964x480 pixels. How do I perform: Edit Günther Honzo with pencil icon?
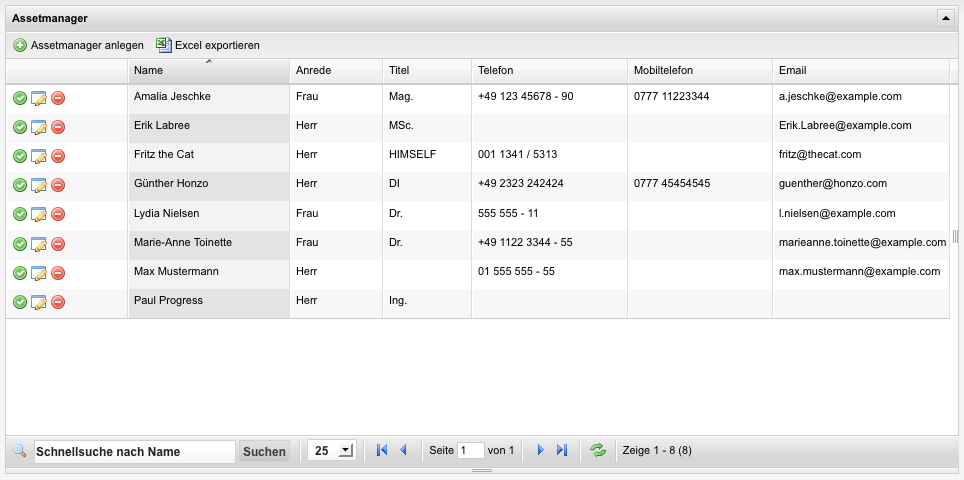pos(39,185)
